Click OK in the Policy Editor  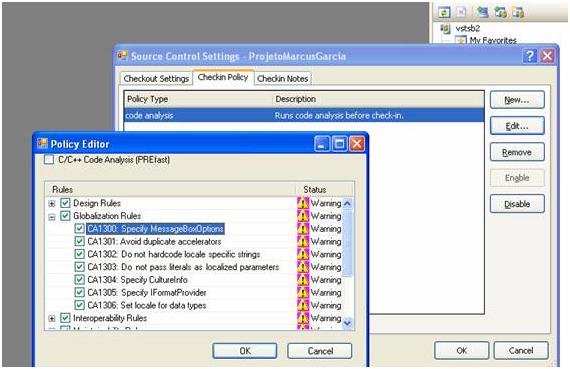pyautogui.click(x=245, y=351)
